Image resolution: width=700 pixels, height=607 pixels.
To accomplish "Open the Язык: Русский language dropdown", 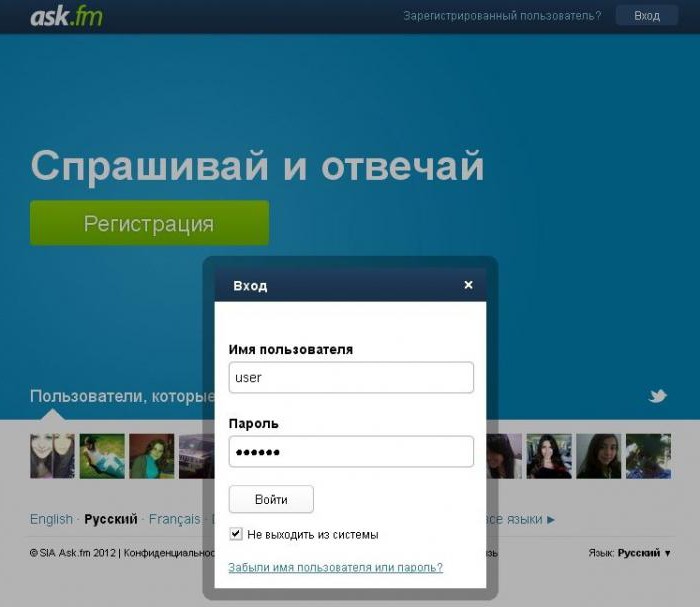I will (x=630, y=553).
